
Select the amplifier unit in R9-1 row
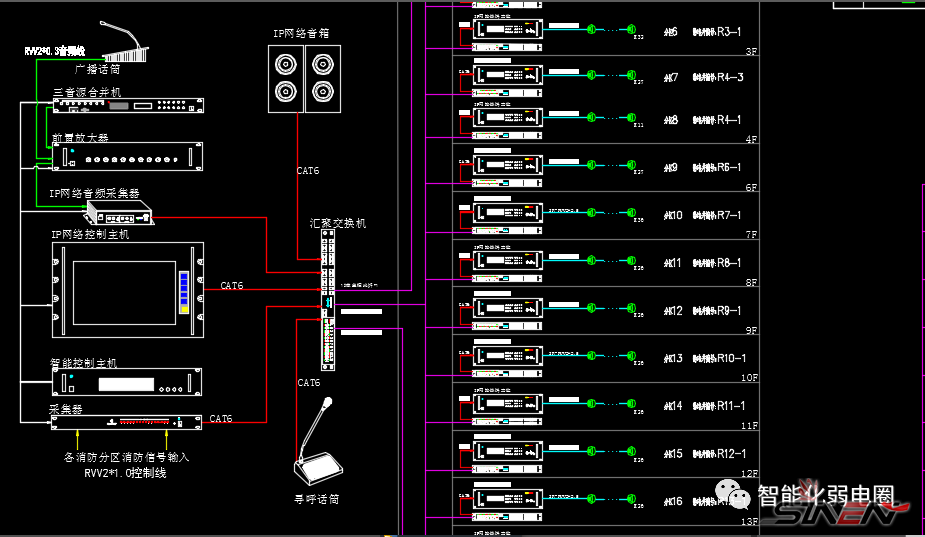507,308
